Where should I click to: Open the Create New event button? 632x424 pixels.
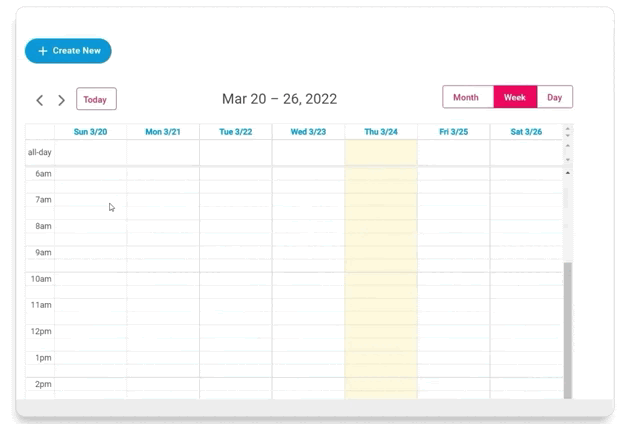[x=68, y=51]
